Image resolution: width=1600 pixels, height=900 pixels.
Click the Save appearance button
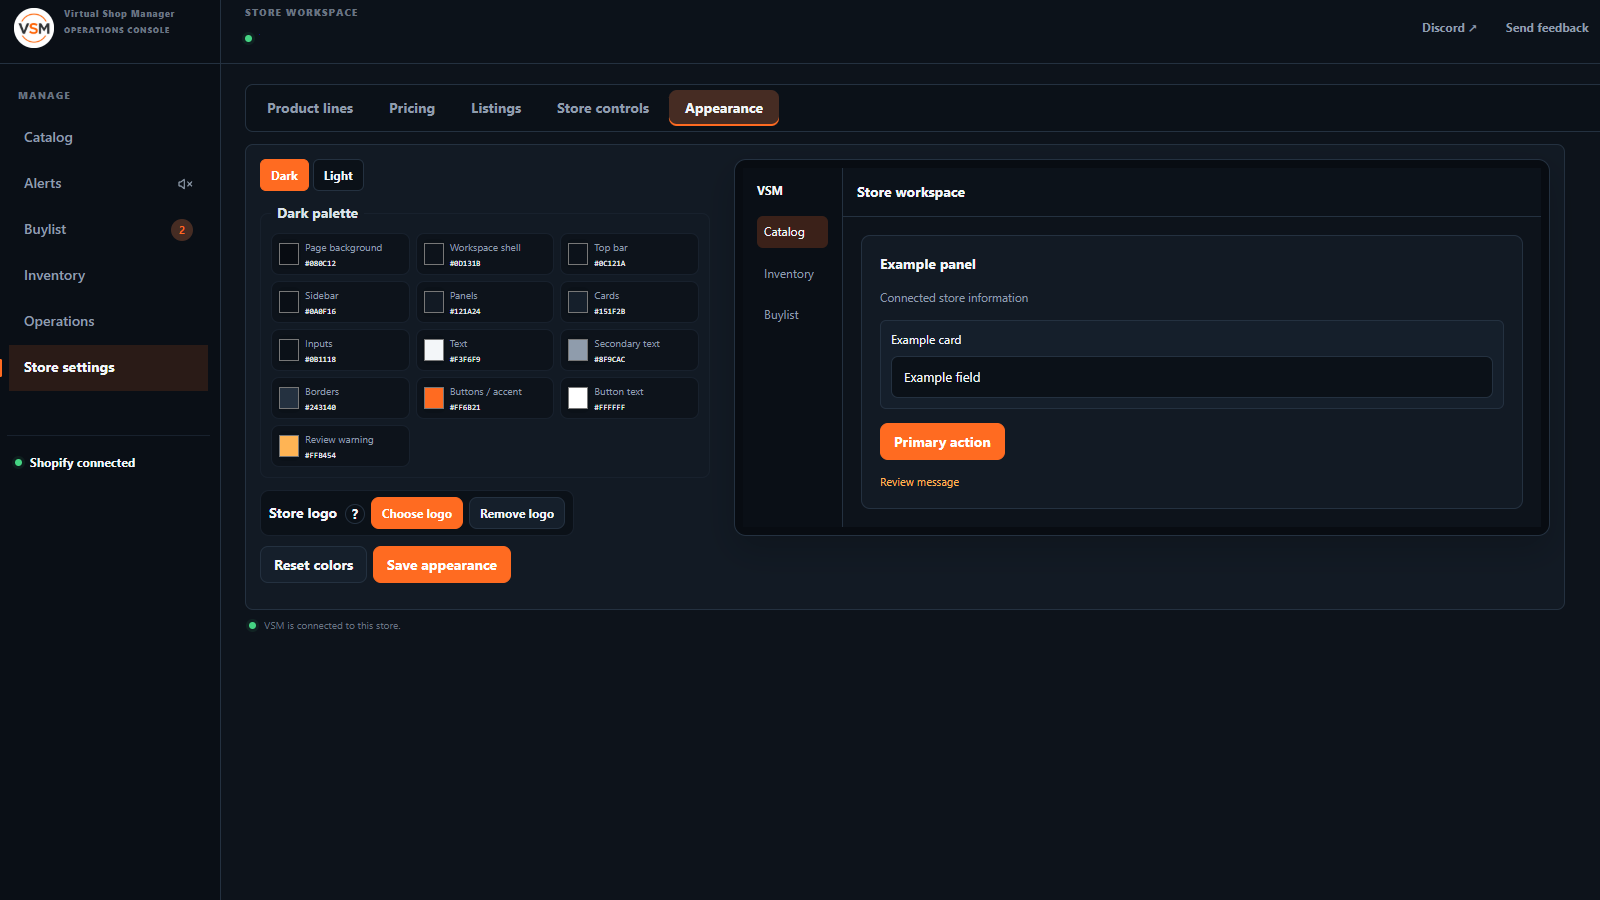point(442,565)
